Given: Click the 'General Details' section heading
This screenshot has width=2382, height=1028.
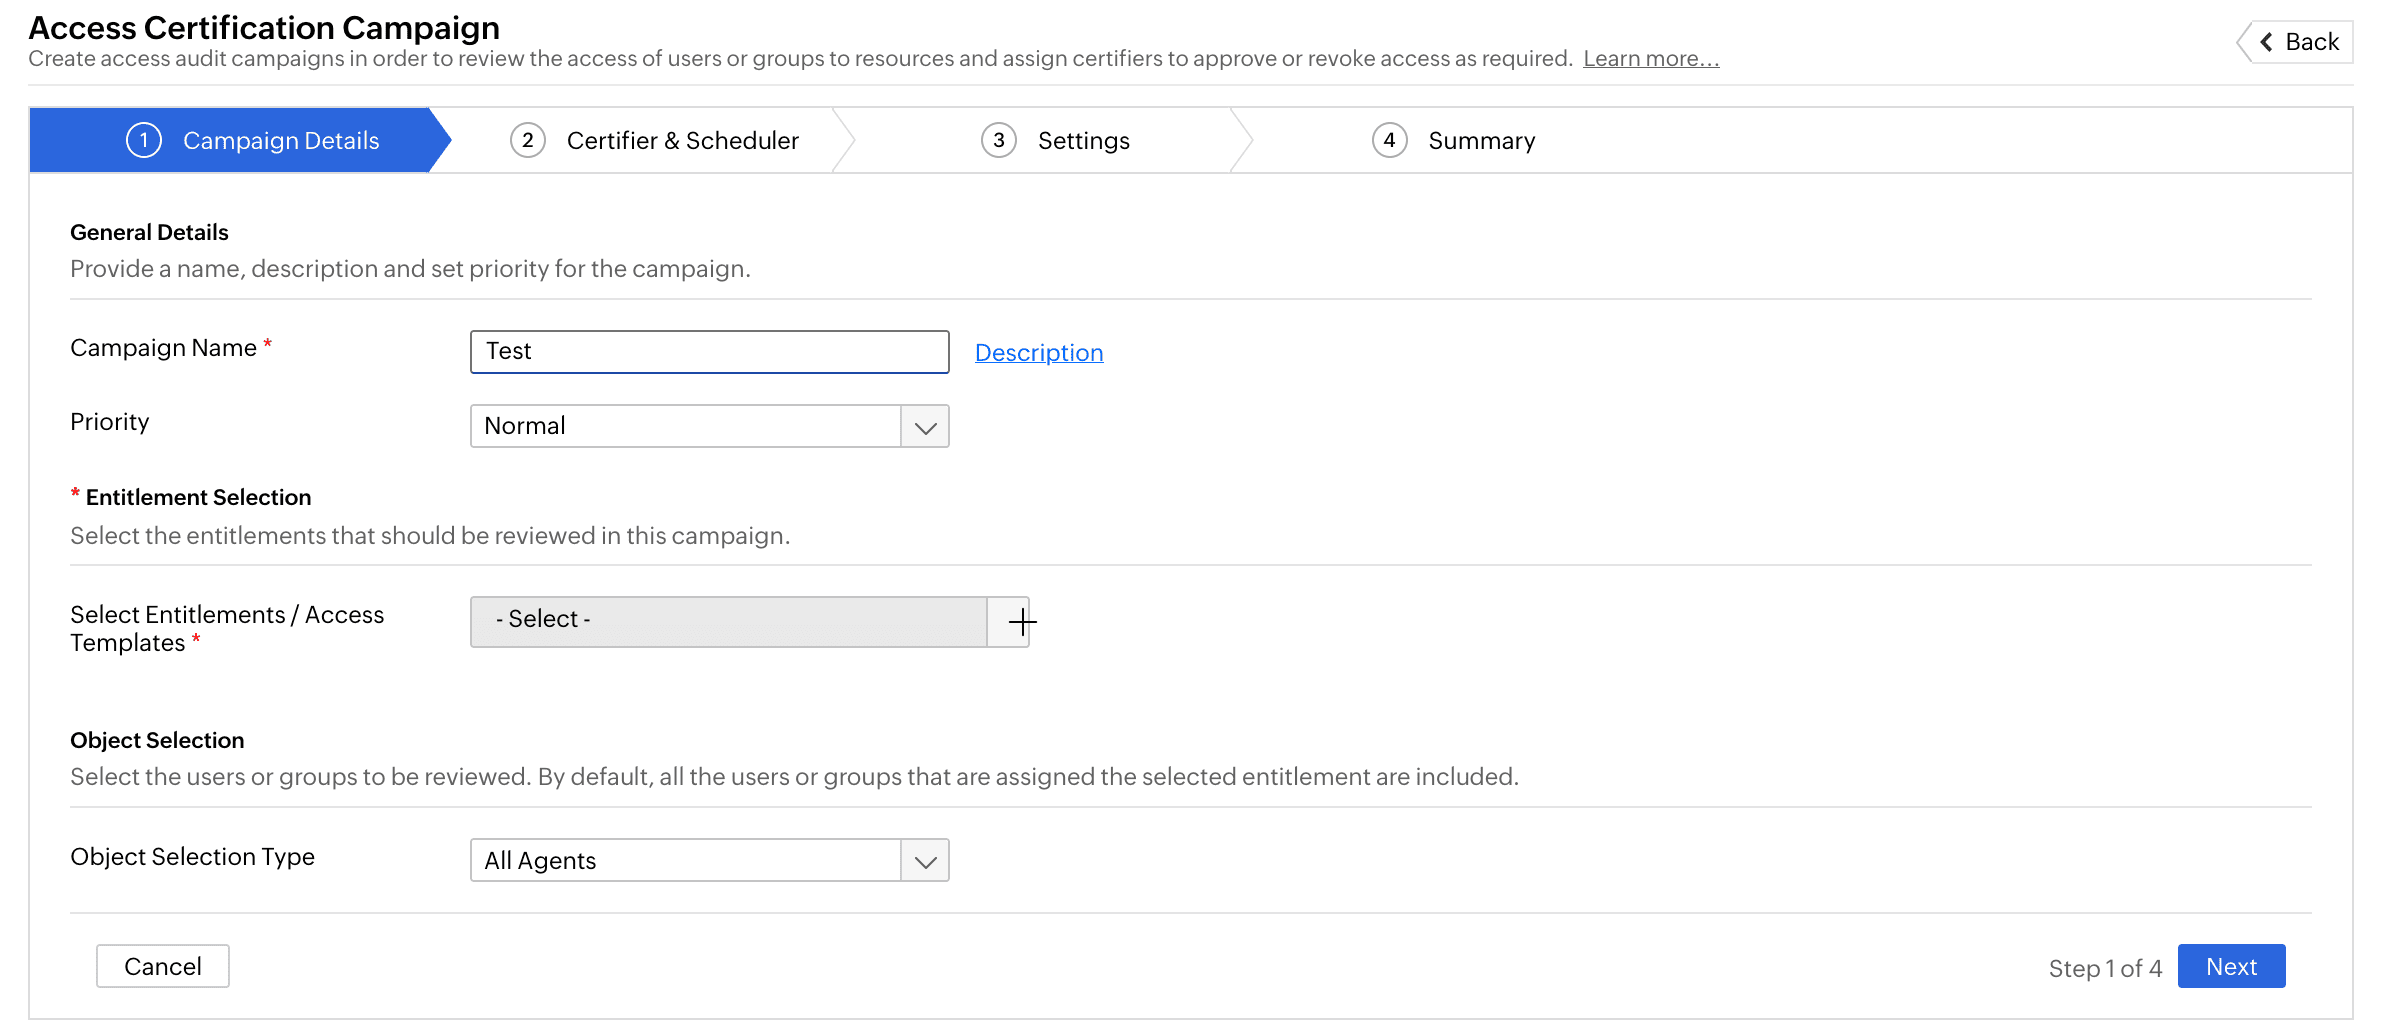Looking at the screenshot, I should [x=149, y=232].
